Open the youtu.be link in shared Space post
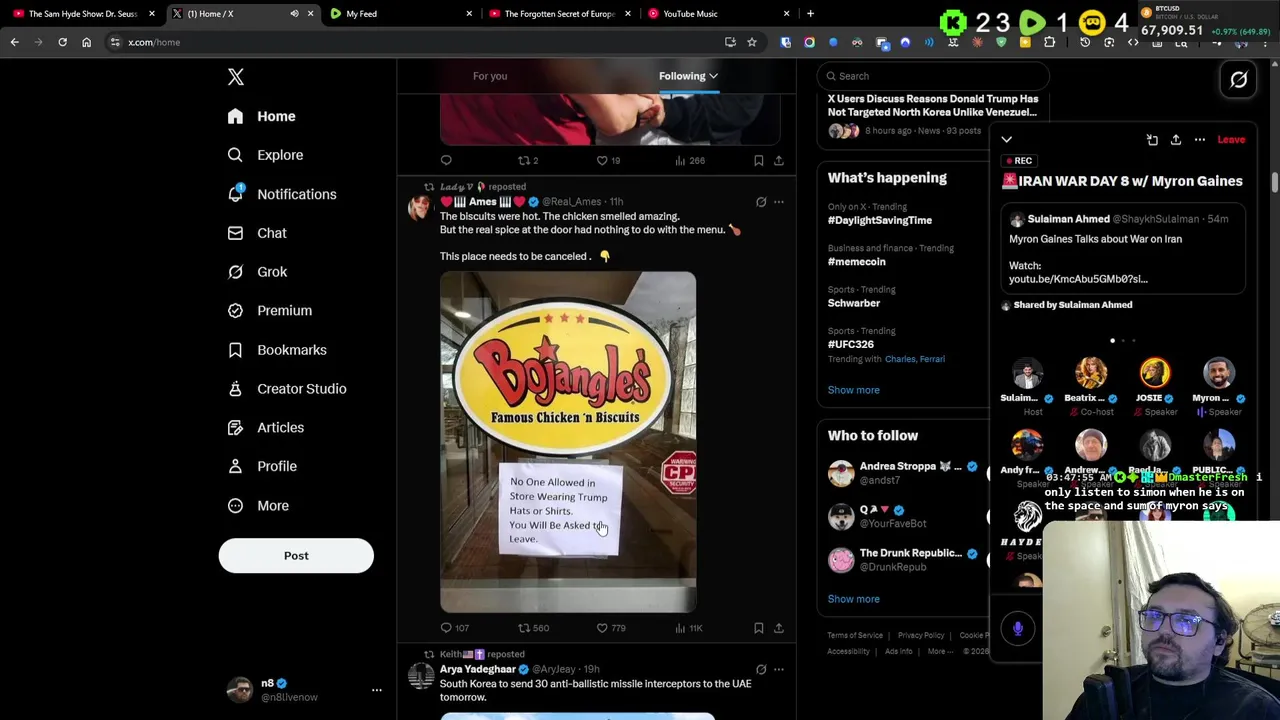 [x=1078, y=279]
